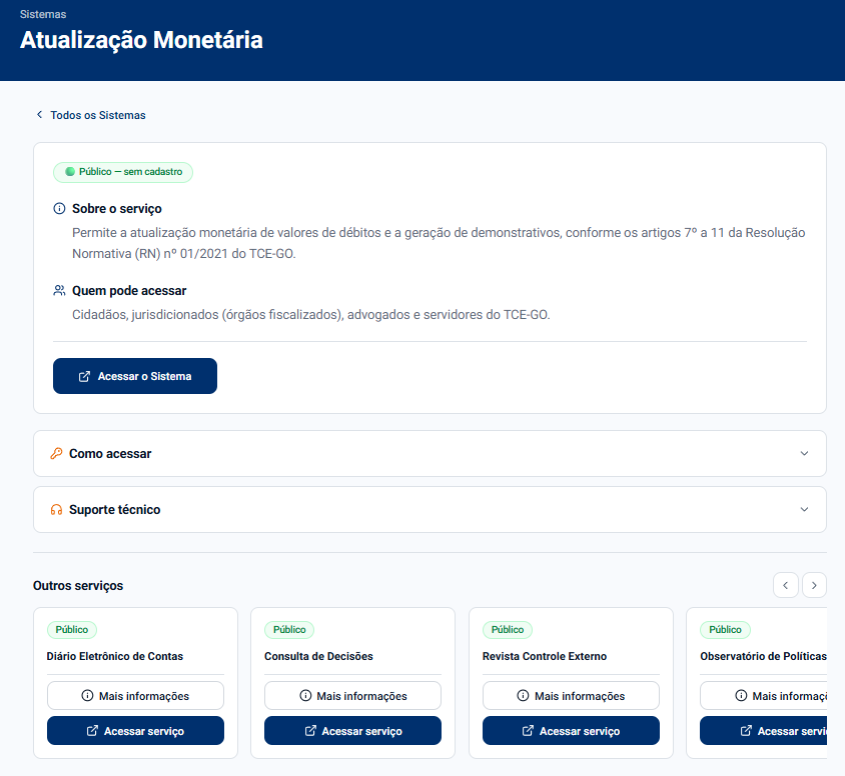Expand the Suporte técnico section chevron
845x776 pixels.
point(804,510)
